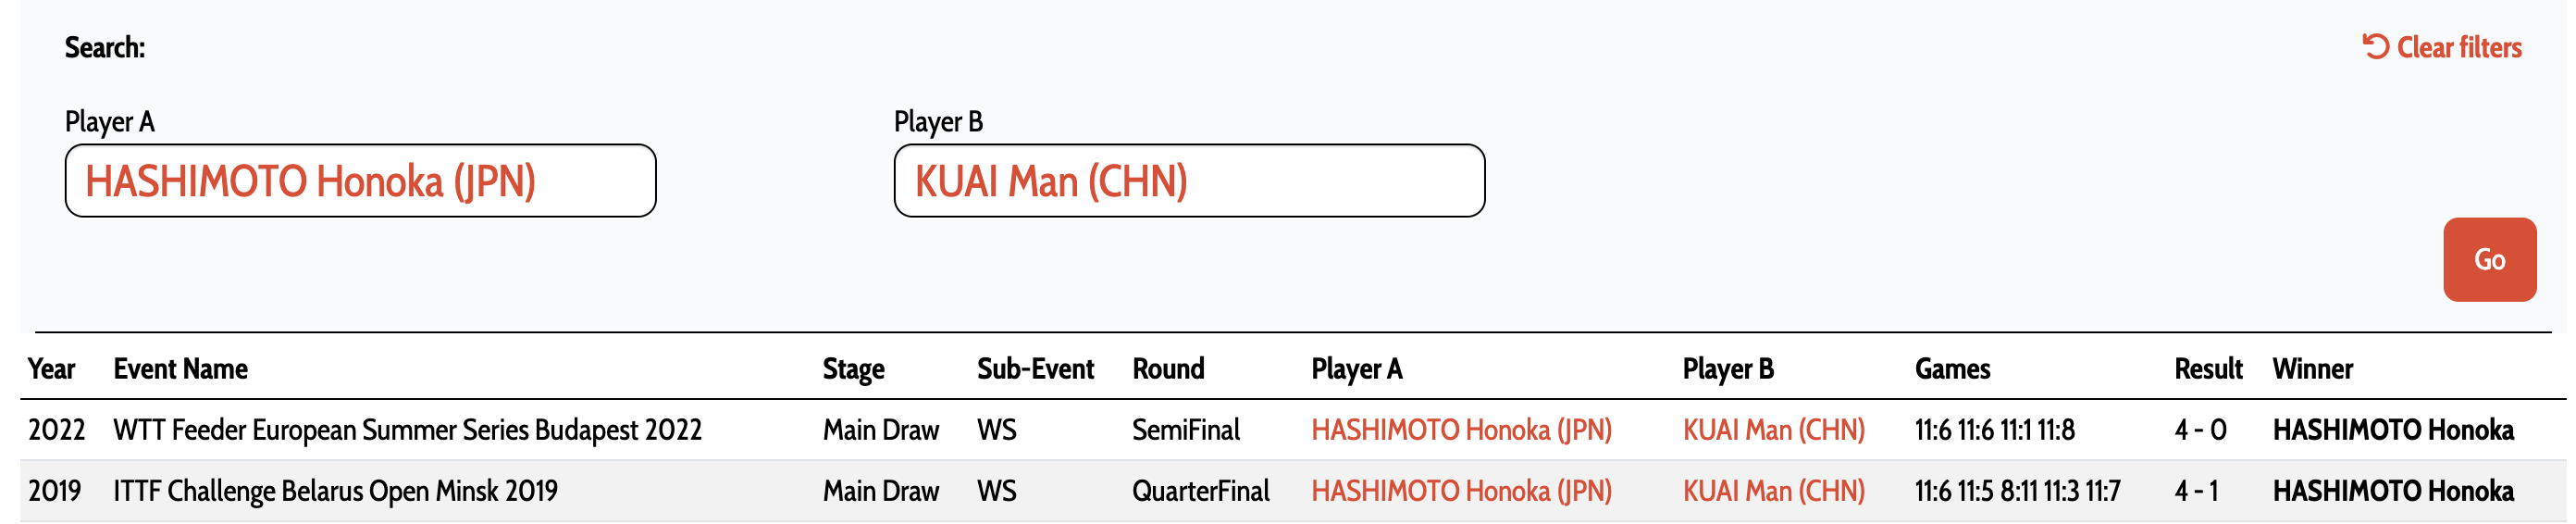Open HASHIMOTO Honoka link in 2019 row

1461,491
